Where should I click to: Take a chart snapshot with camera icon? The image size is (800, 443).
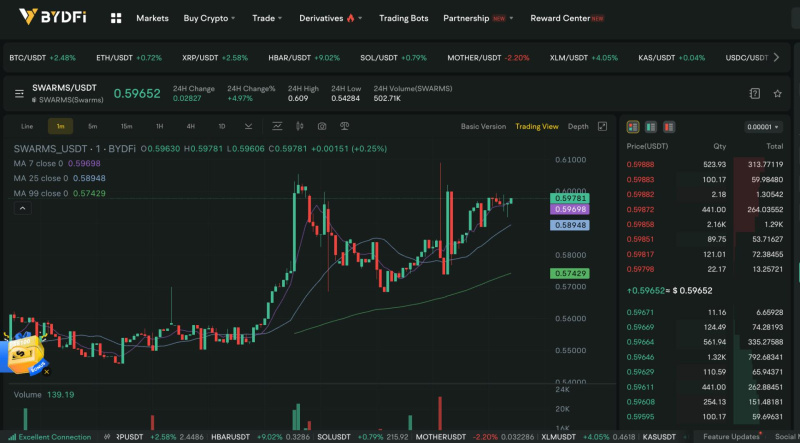321,127
